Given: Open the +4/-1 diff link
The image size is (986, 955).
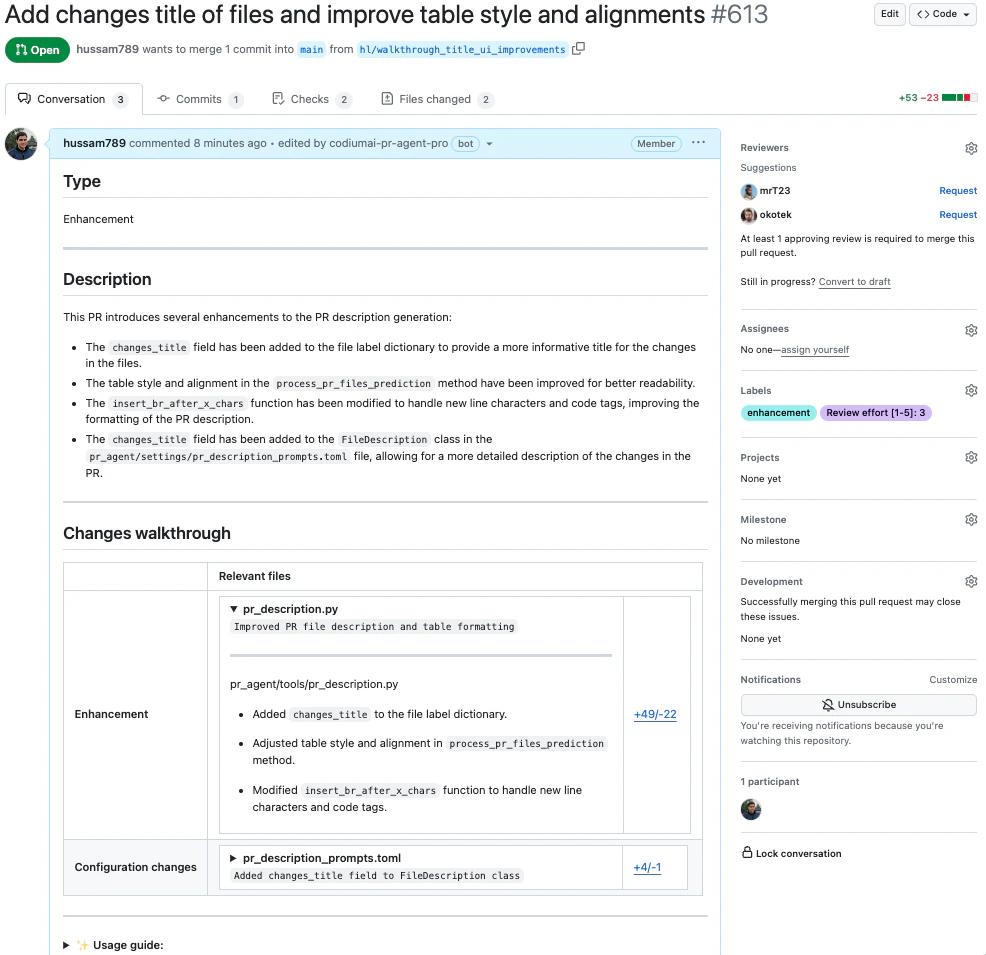Looking at the screenshot, I should tap(647, 867).
